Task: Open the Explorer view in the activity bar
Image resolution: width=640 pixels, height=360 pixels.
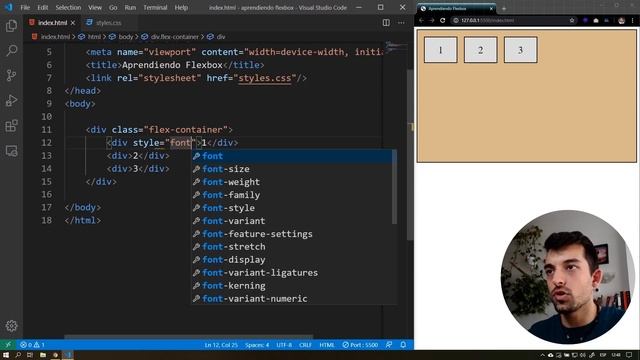Action: coord(11,26)
